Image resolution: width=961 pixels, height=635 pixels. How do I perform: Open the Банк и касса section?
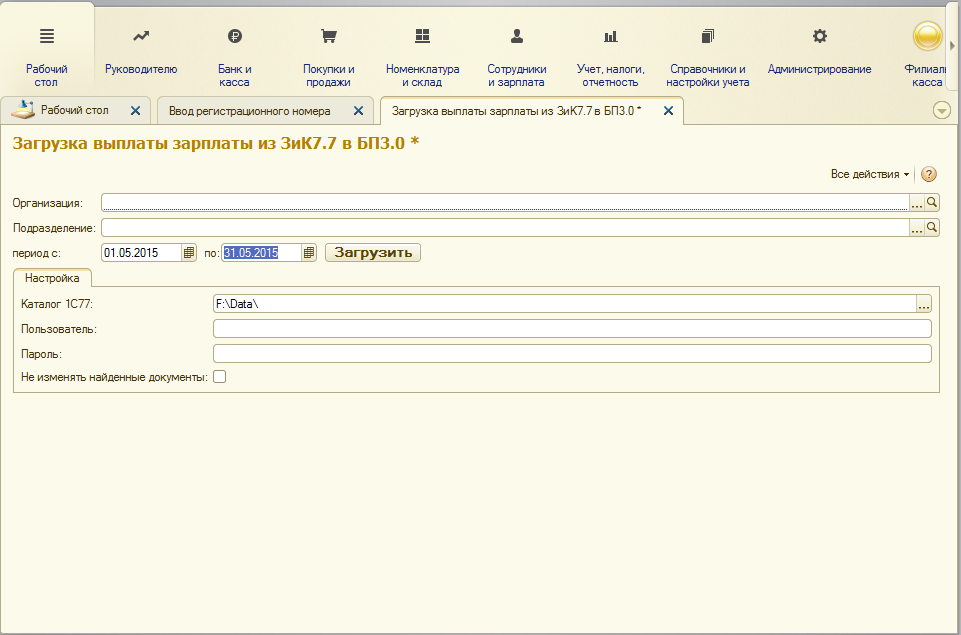coord(235,58)
